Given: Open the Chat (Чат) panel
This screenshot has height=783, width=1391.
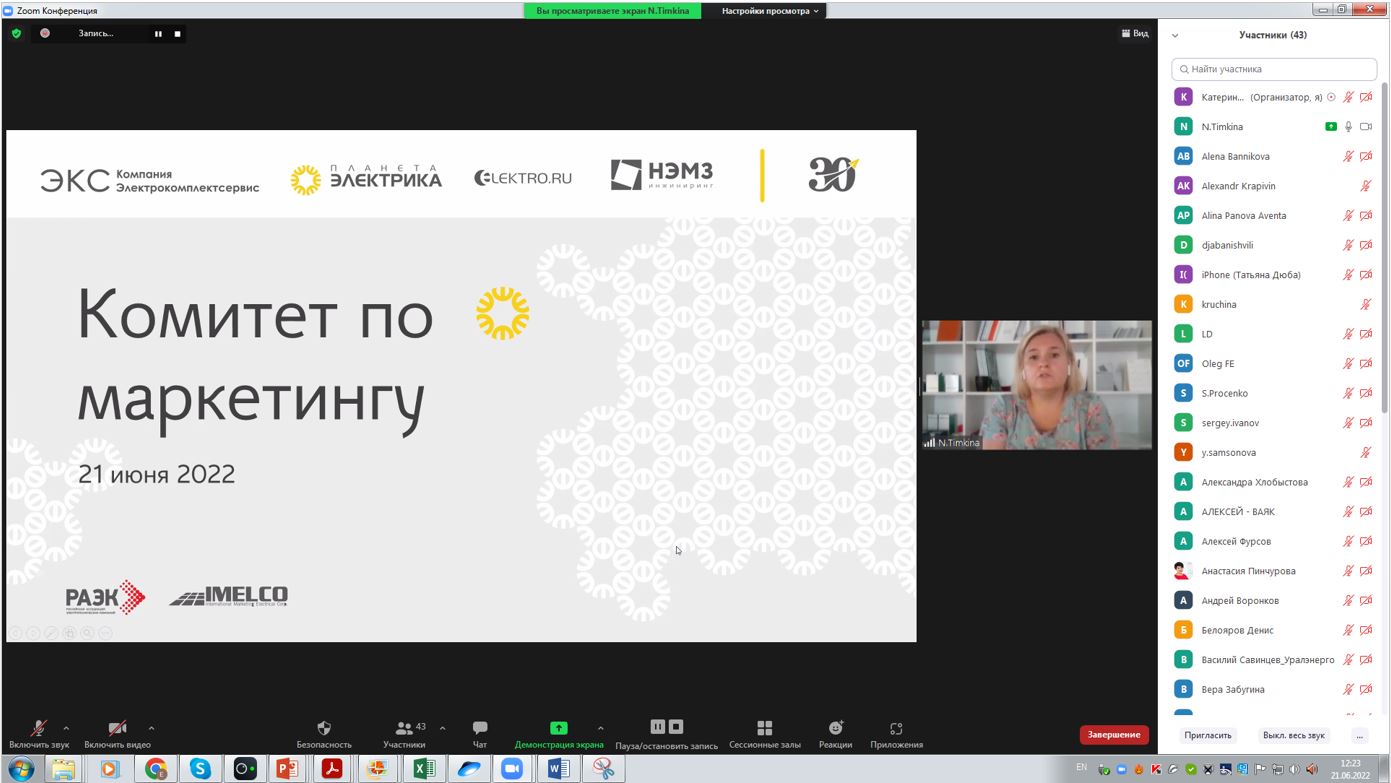Looking at the screenshot, I should click(479, 729).
